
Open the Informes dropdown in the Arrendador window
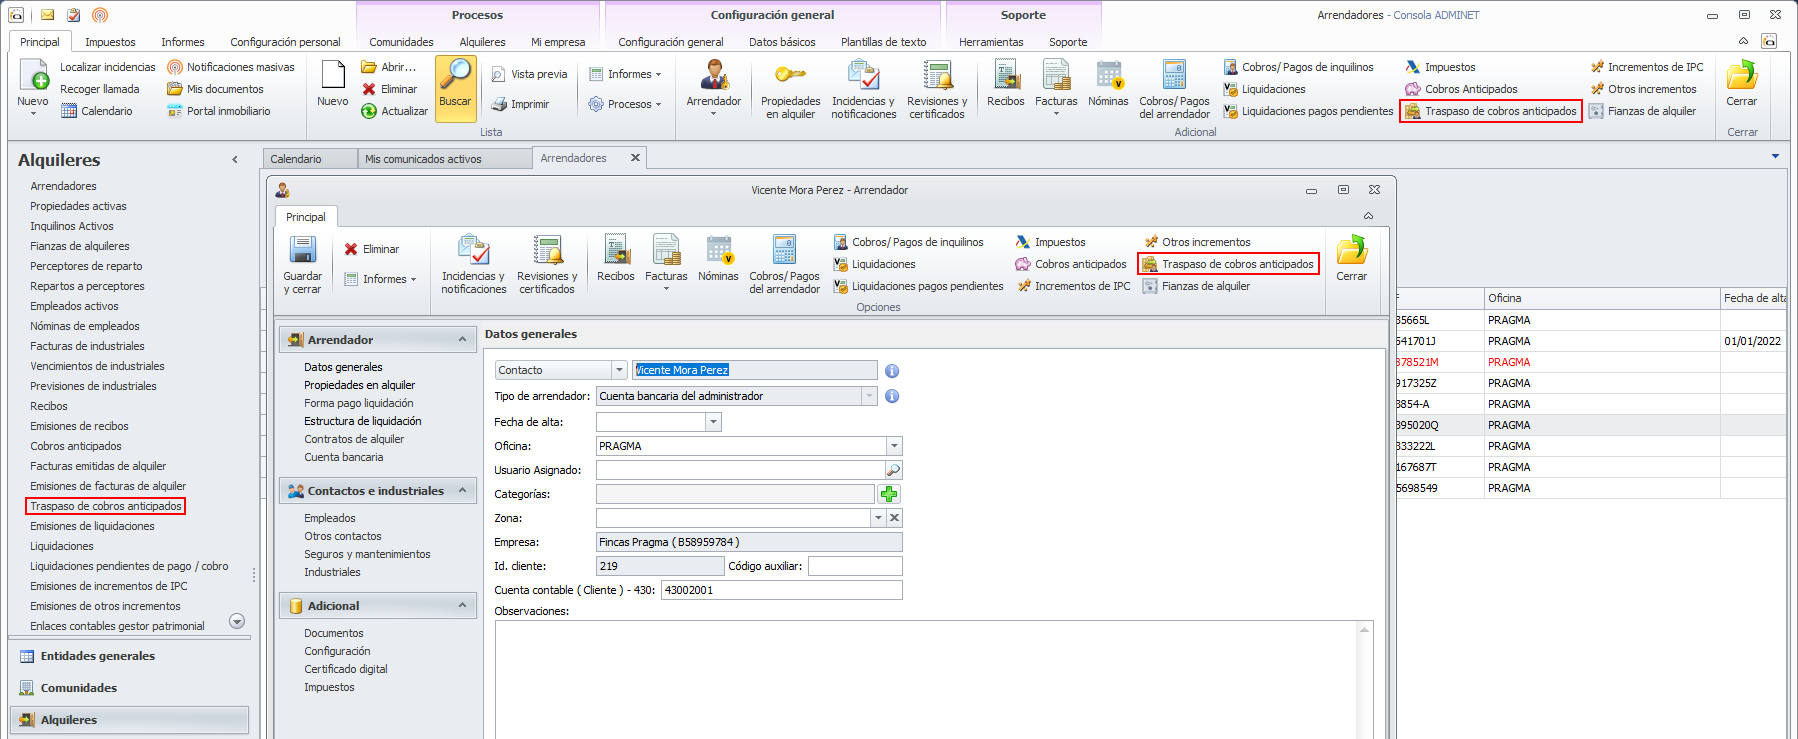(x=380, y=279)
